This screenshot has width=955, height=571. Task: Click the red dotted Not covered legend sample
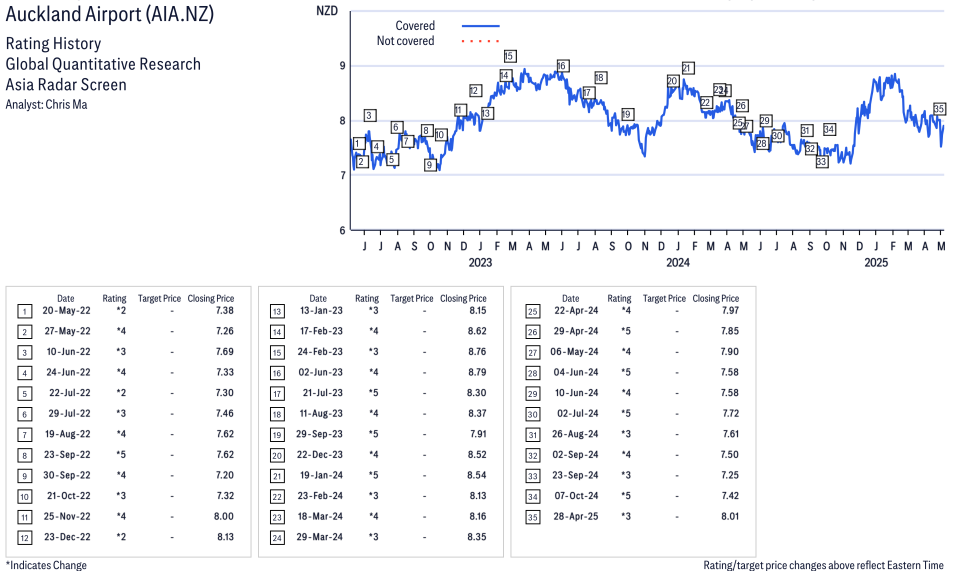(x=481, y=41)
